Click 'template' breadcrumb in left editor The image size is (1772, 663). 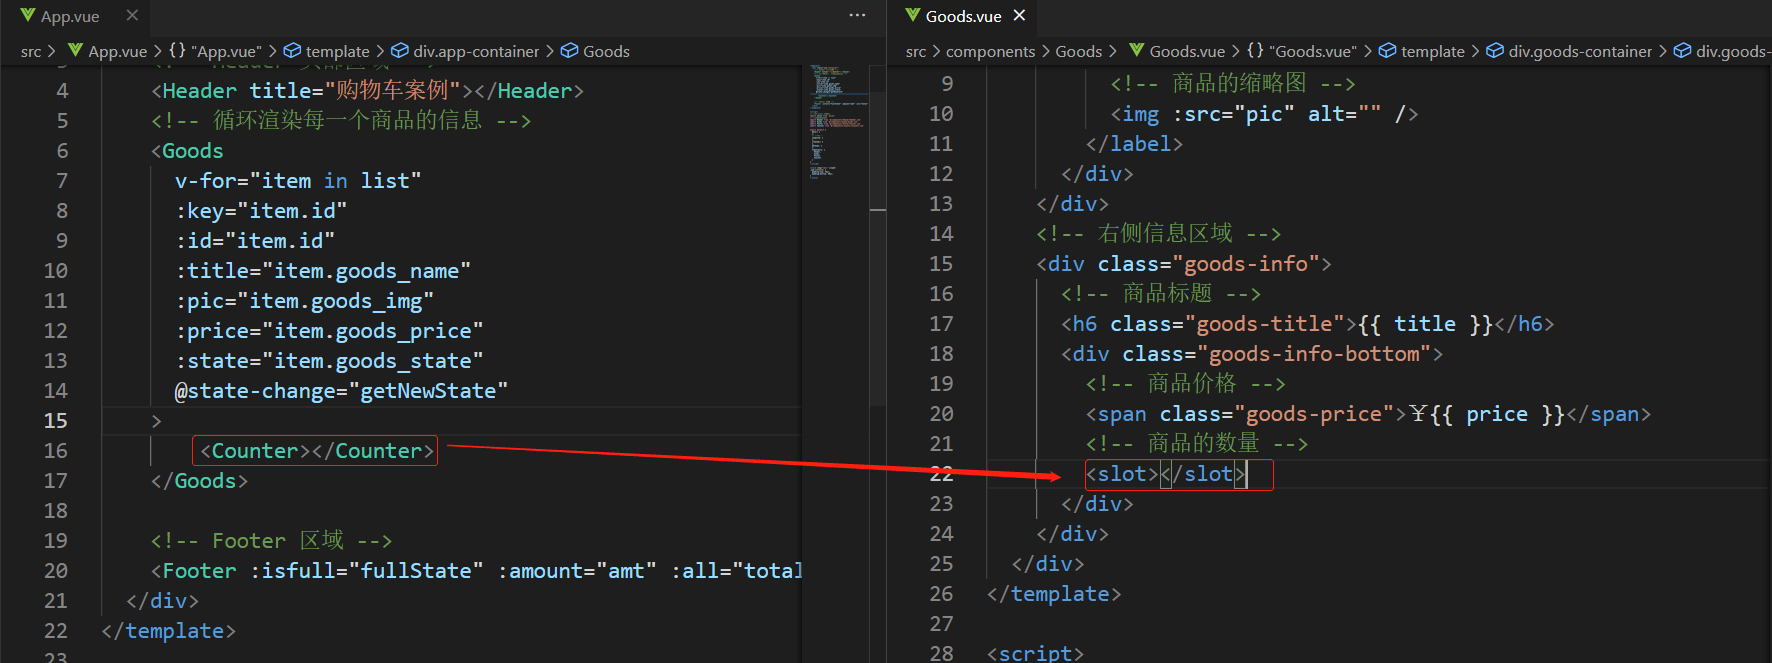point(337,51)
